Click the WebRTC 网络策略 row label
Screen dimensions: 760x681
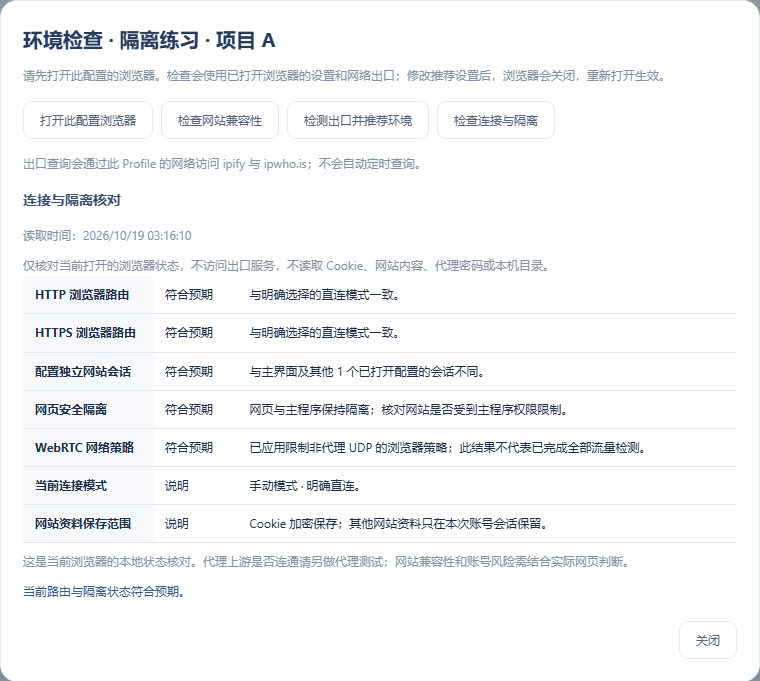click(x=84, y=447)
